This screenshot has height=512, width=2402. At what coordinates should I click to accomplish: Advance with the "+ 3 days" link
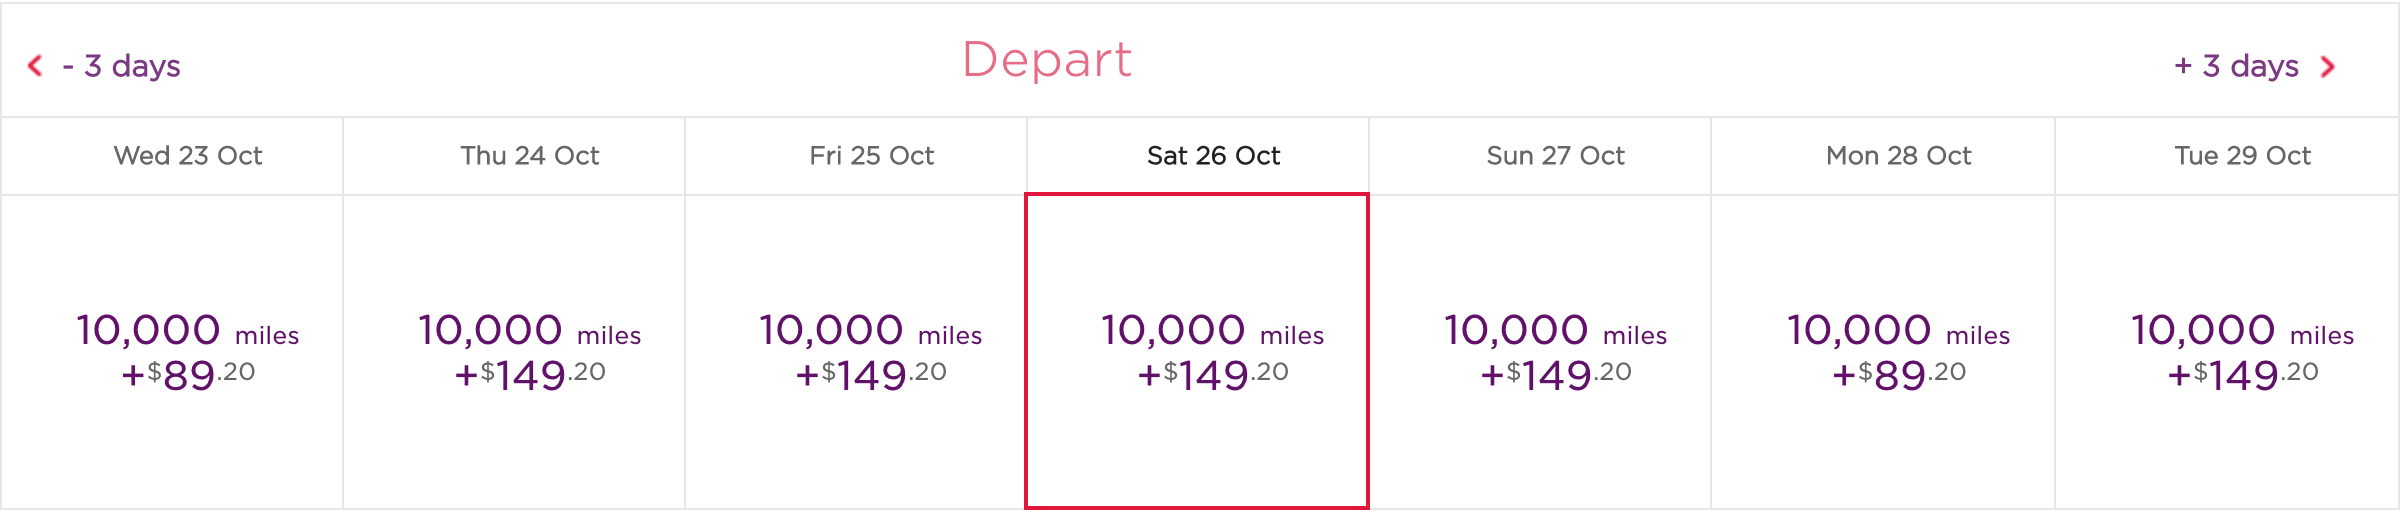tap(2236, 66)
